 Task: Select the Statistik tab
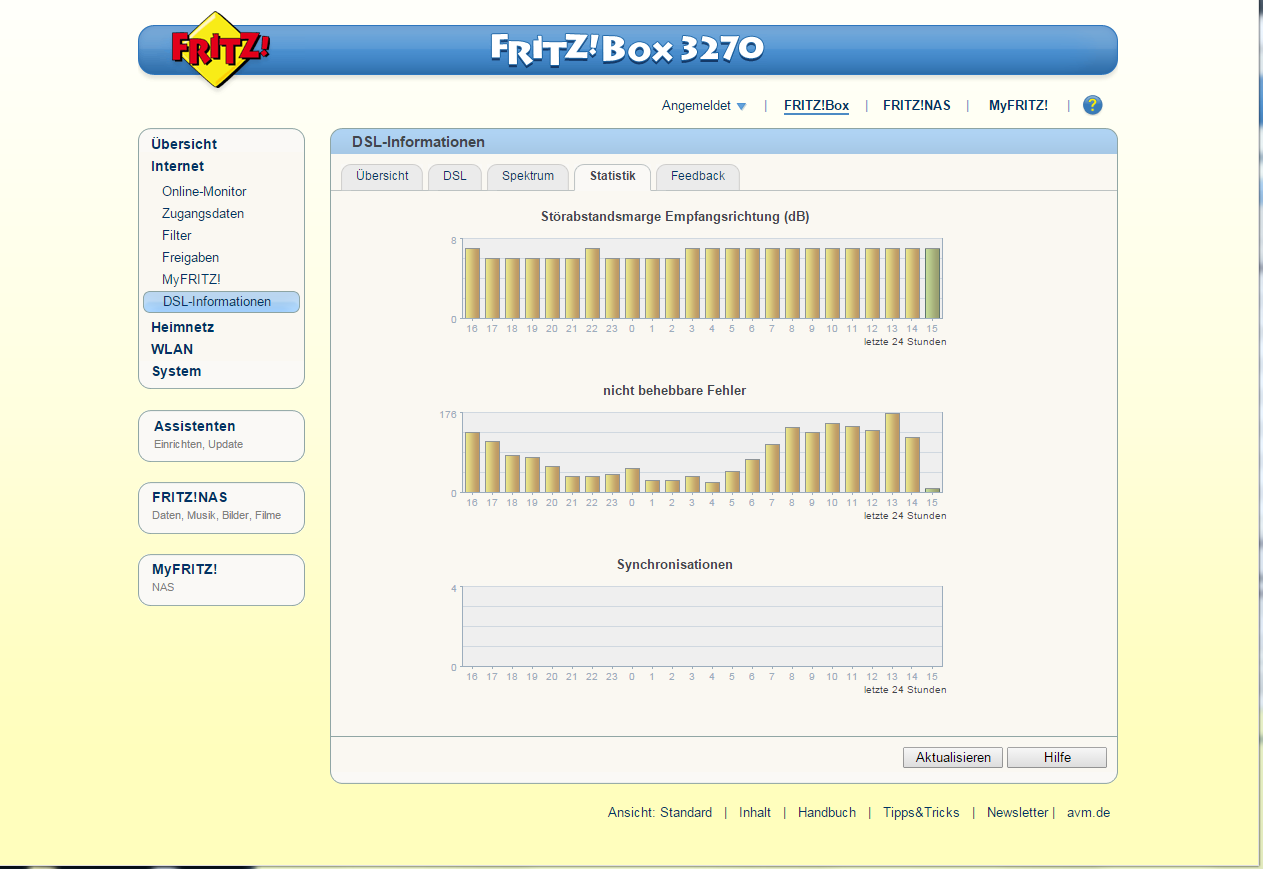click(612, 176)
